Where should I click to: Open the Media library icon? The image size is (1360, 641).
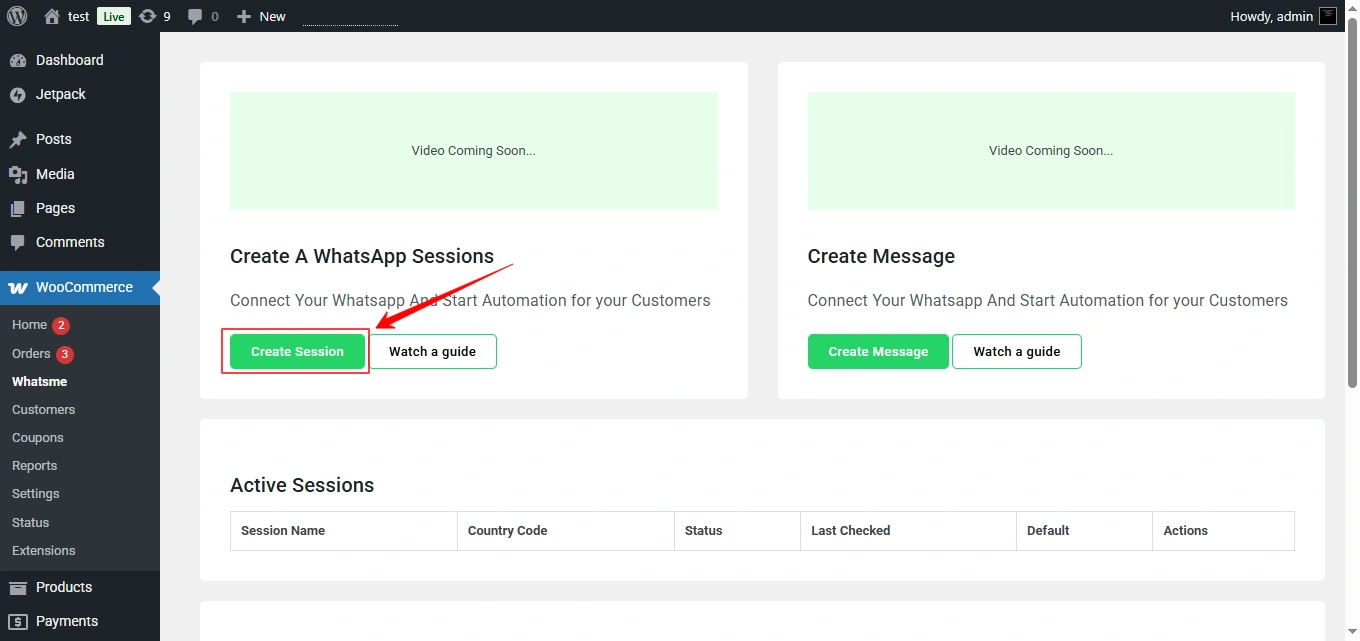tap(18, 174)
